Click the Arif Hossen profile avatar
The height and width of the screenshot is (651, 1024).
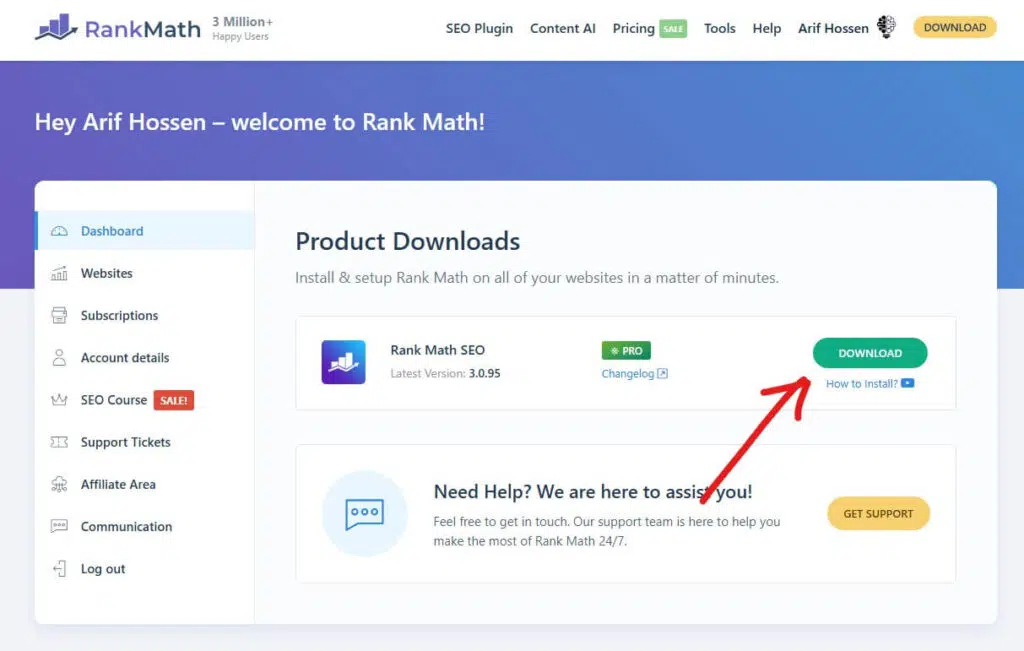coord(886,27)
